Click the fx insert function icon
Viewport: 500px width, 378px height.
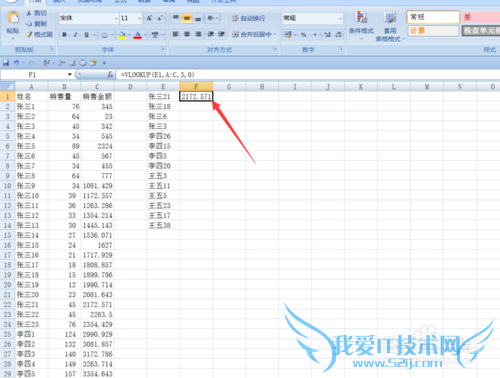110,75
